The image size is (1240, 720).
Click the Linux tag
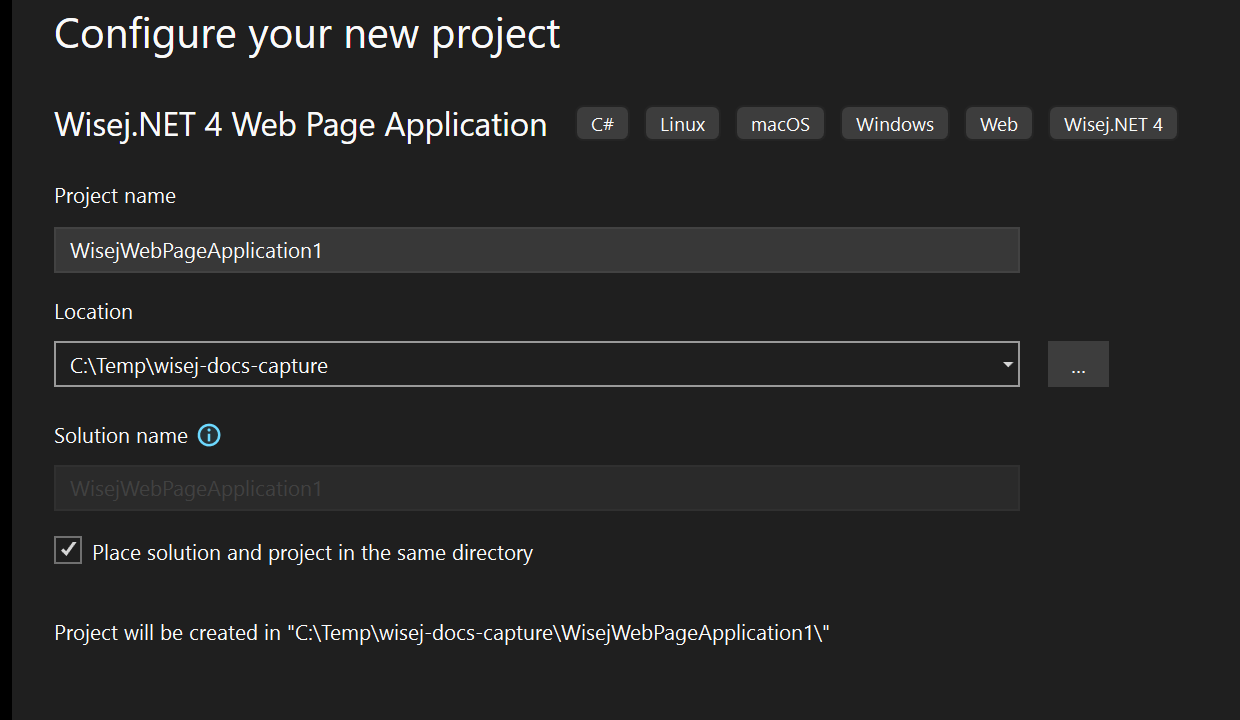click(x=683, y=124)
